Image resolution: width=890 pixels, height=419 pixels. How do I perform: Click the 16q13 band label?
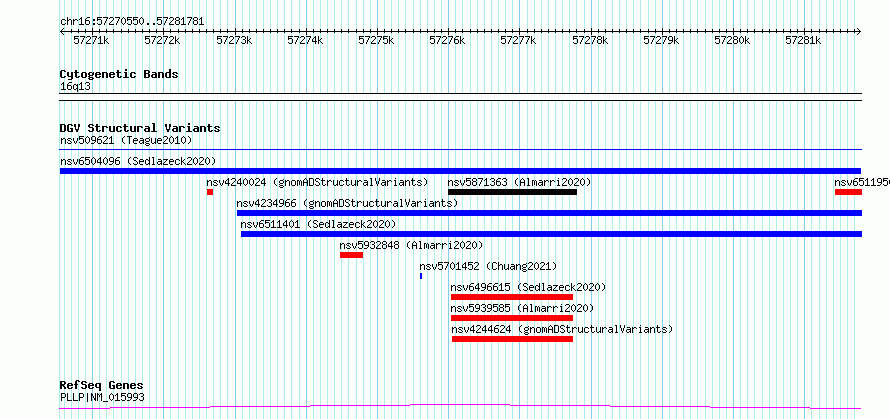point(75,87)
